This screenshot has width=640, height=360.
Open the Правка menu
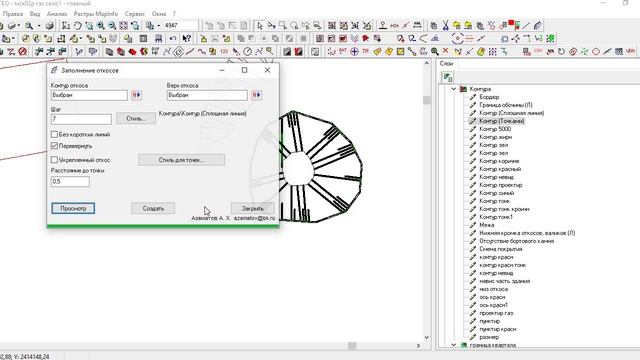[x=13, y=13]
